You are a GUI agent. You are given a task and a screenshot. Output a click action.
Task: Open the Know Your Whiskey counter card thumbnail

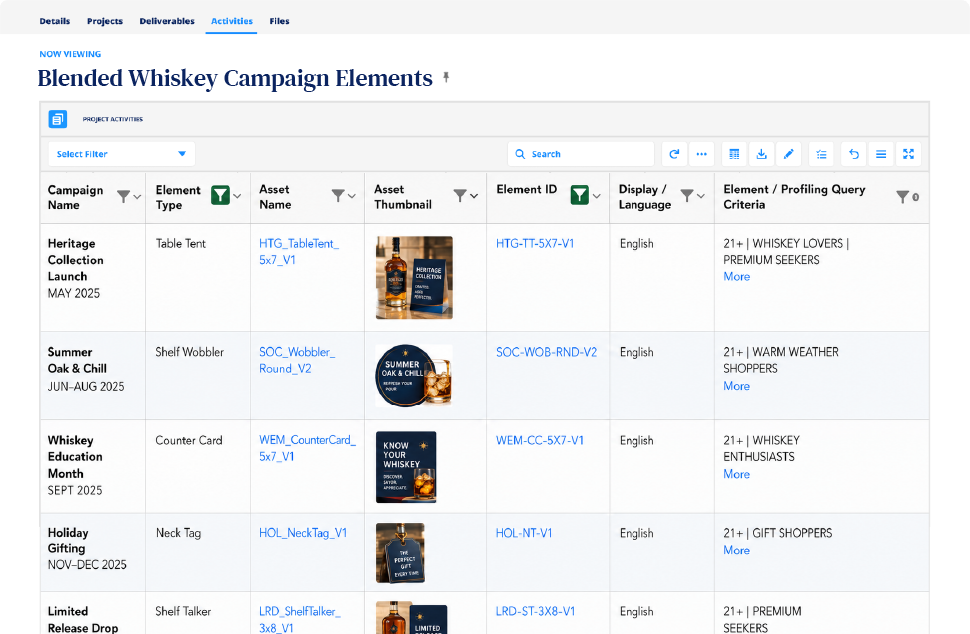(x=406, y=467)
